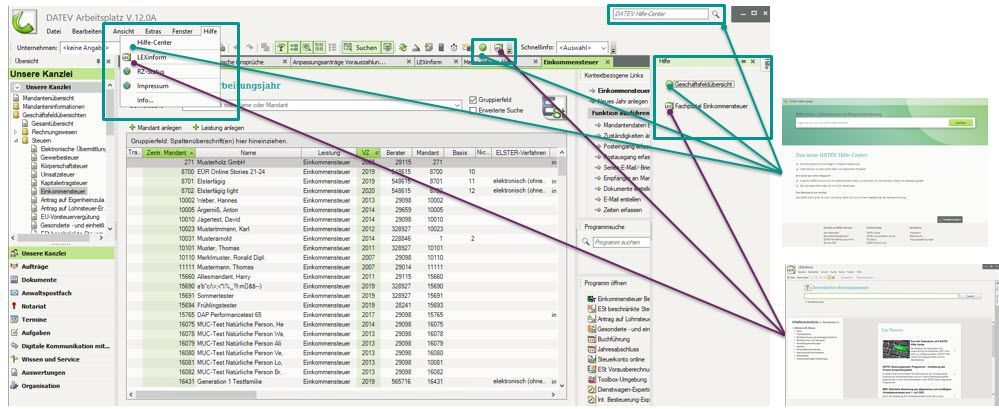Click the DATEV green logo icon

coord(24,22)
